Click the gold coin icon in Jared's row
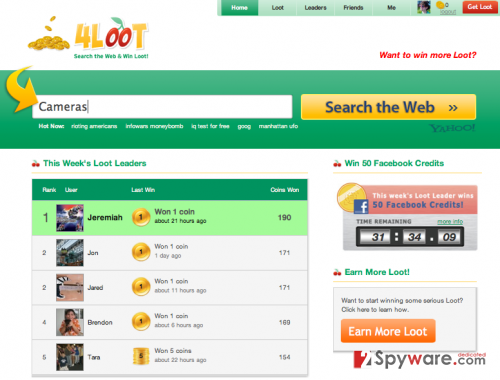Image resolution: width=500 pixels, height=380 pixels. pyautogui.click(x=141, y=287)
